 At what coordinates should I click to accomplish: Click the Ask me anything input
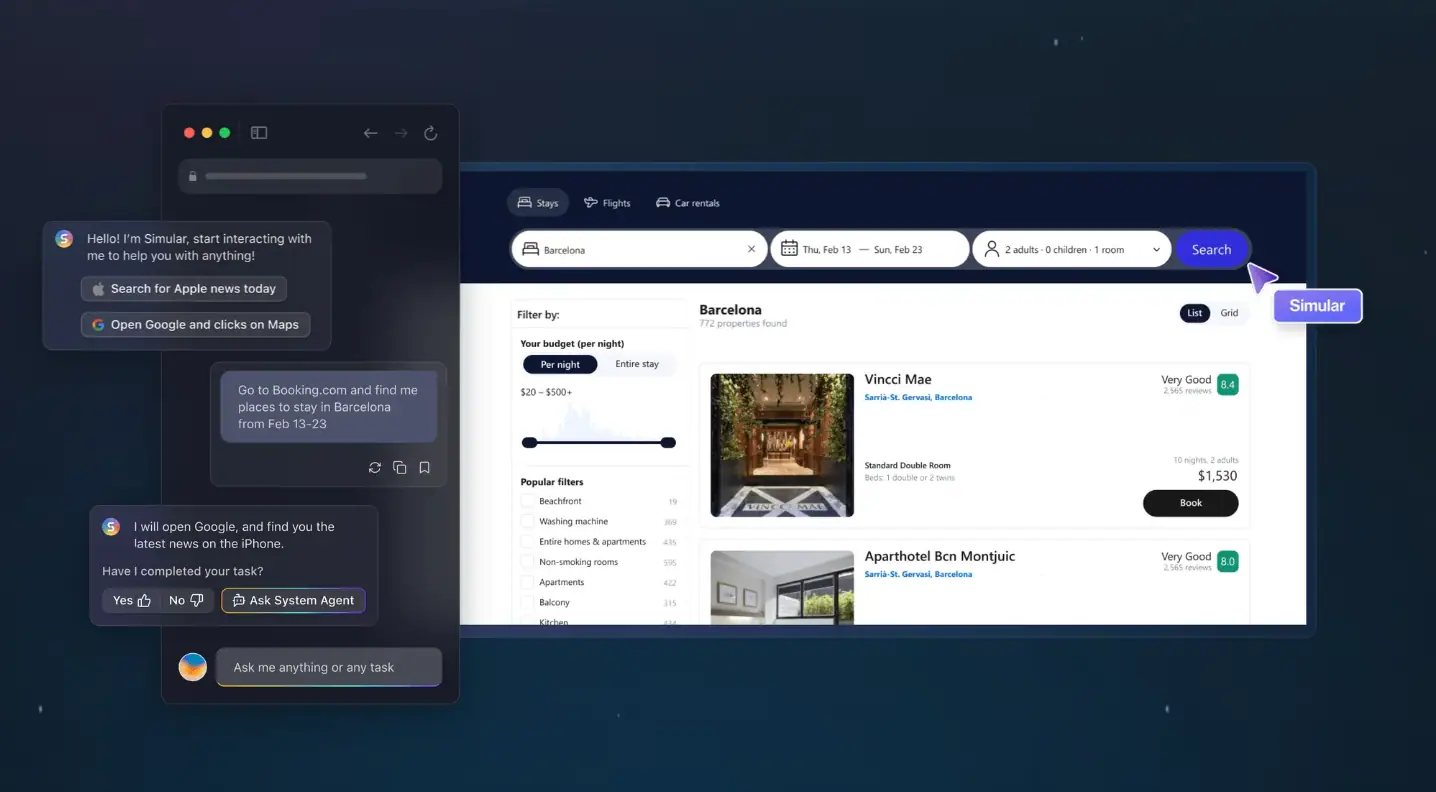tap(329, 667)
